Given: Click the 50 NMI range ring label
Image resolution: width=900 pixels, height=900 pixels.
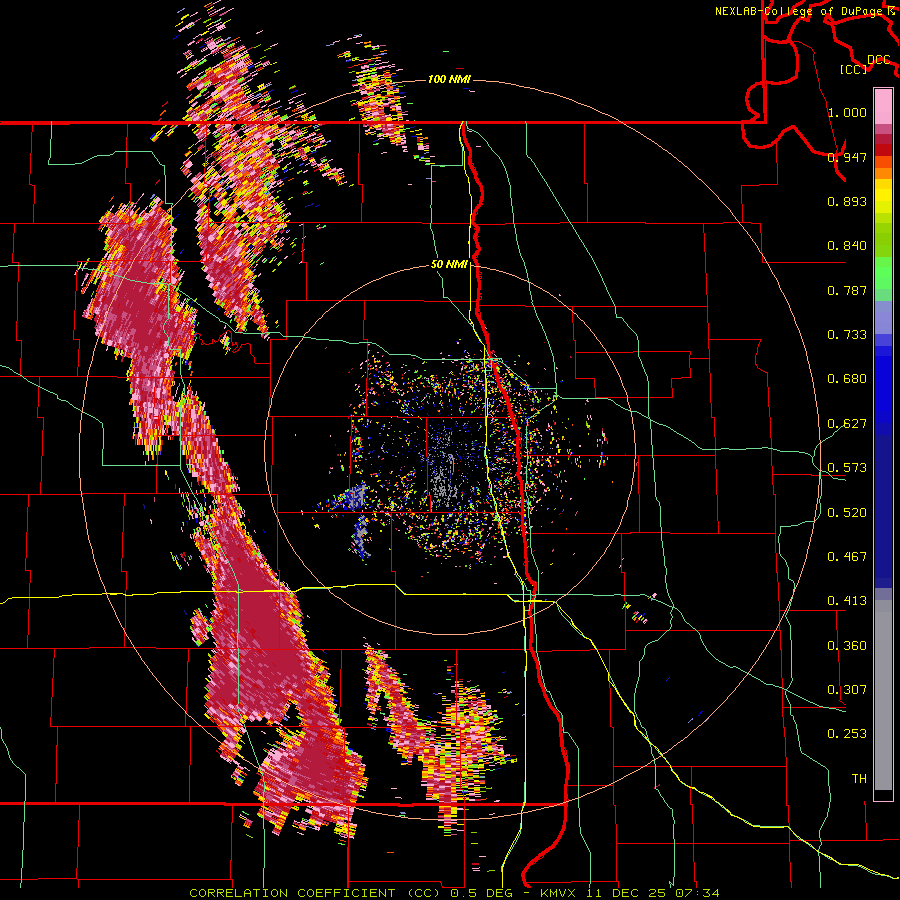Looking at the screenshot, I should 449,265.
